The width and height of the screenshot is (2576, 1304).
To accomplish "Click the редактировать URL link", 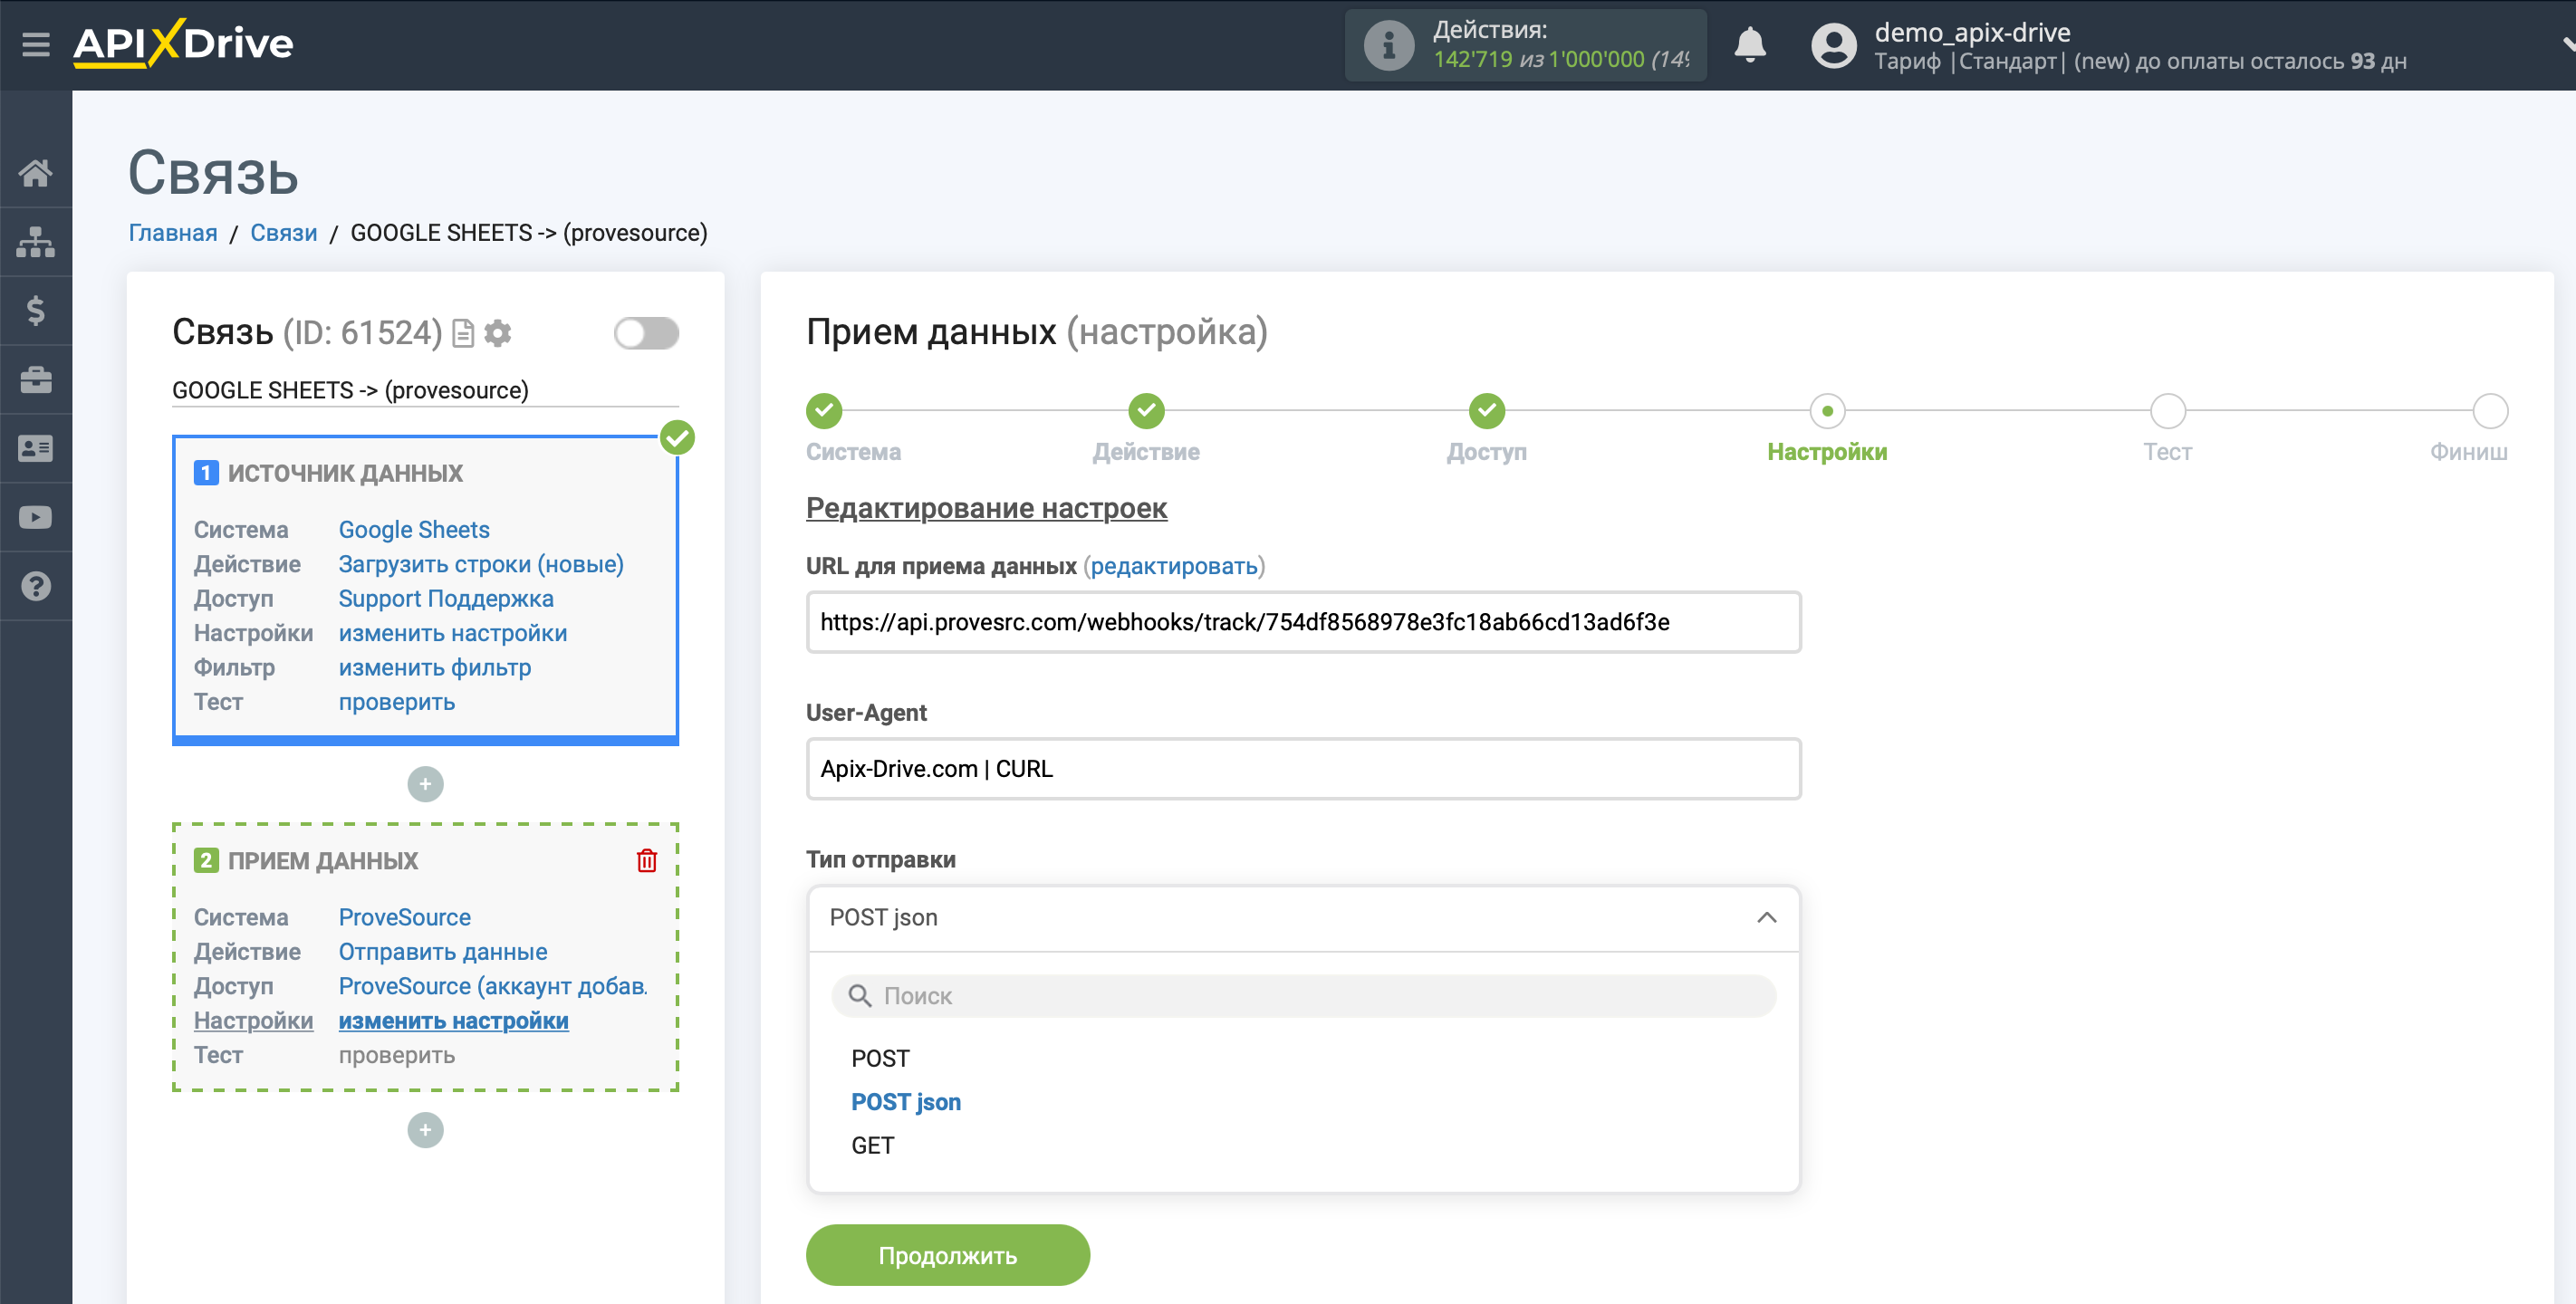I will click(1173, 566).
